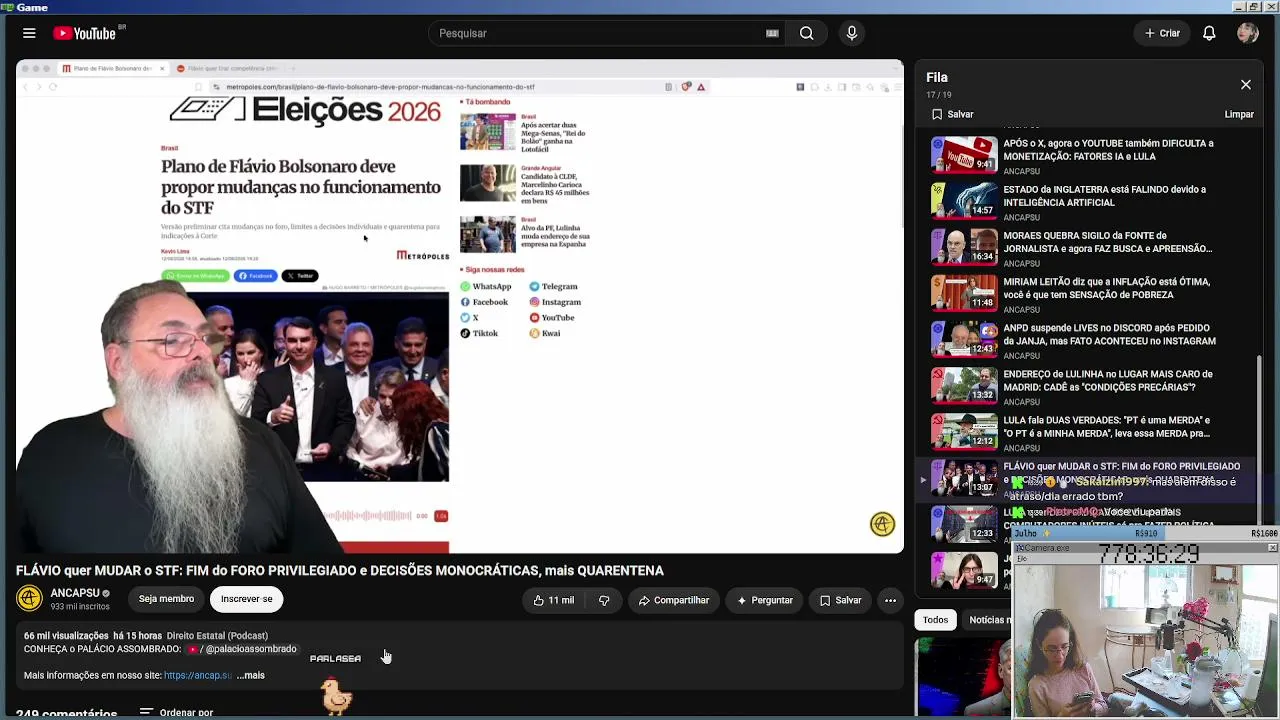Click the 66 mil visualizações text
This screenshot has height=720, width=1280.
[x=66, y=636]
